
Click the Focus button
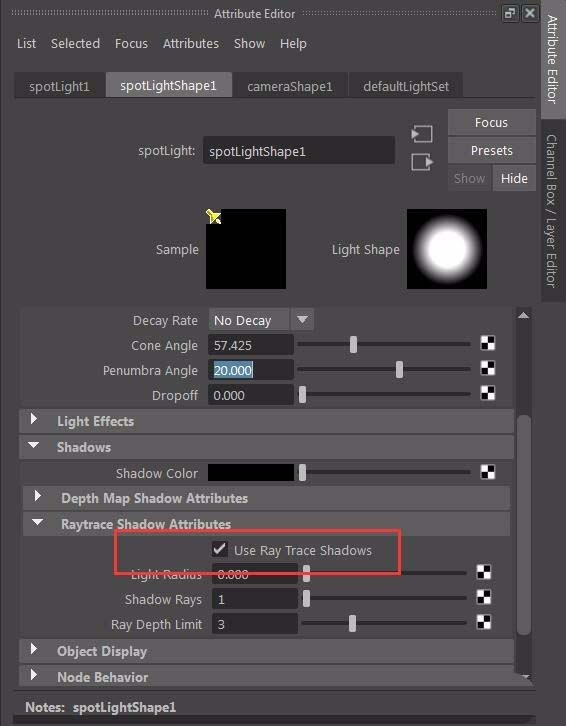pos(491,122)
